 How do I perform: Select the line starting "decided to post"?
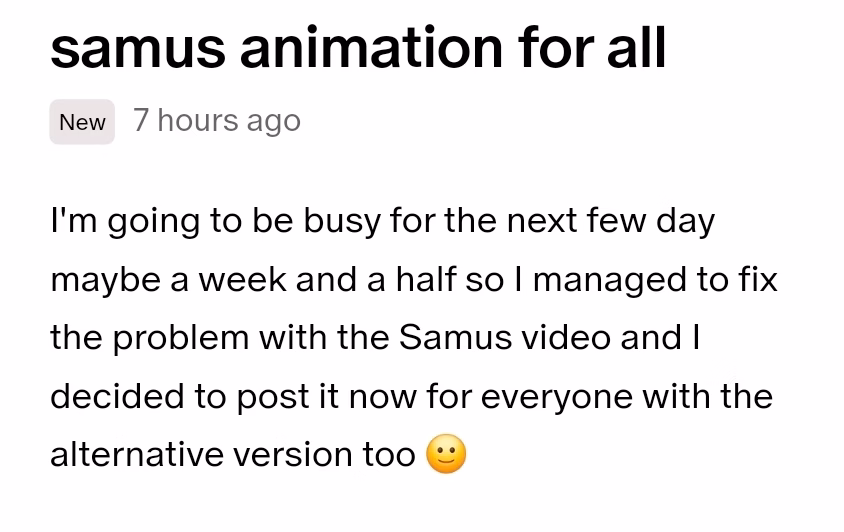tap(411, 396)
